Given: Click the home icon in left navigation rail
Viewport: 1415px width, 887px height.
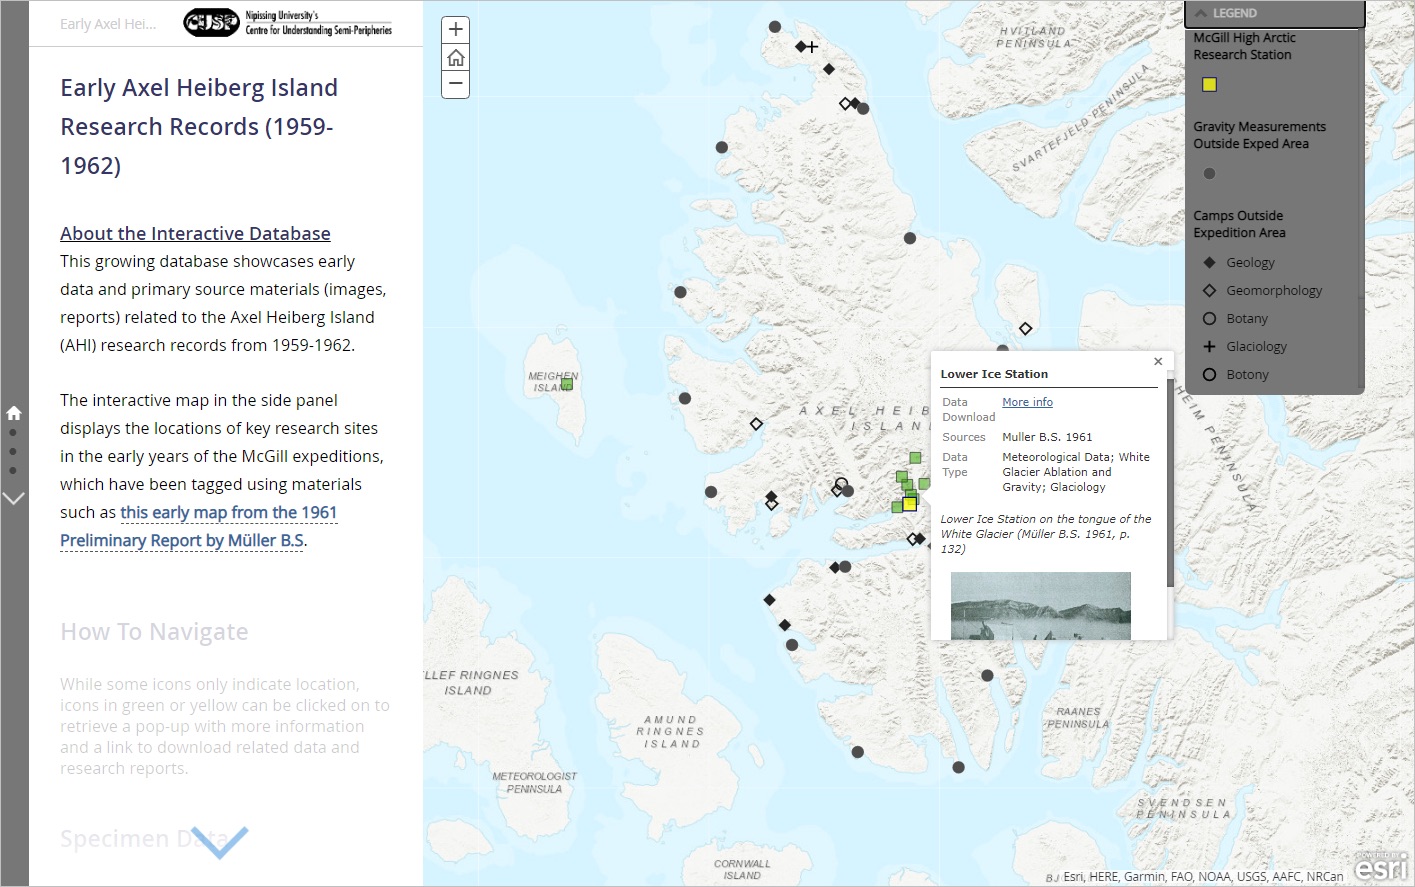Looking at the screenshot, I should tap(14, 412).
